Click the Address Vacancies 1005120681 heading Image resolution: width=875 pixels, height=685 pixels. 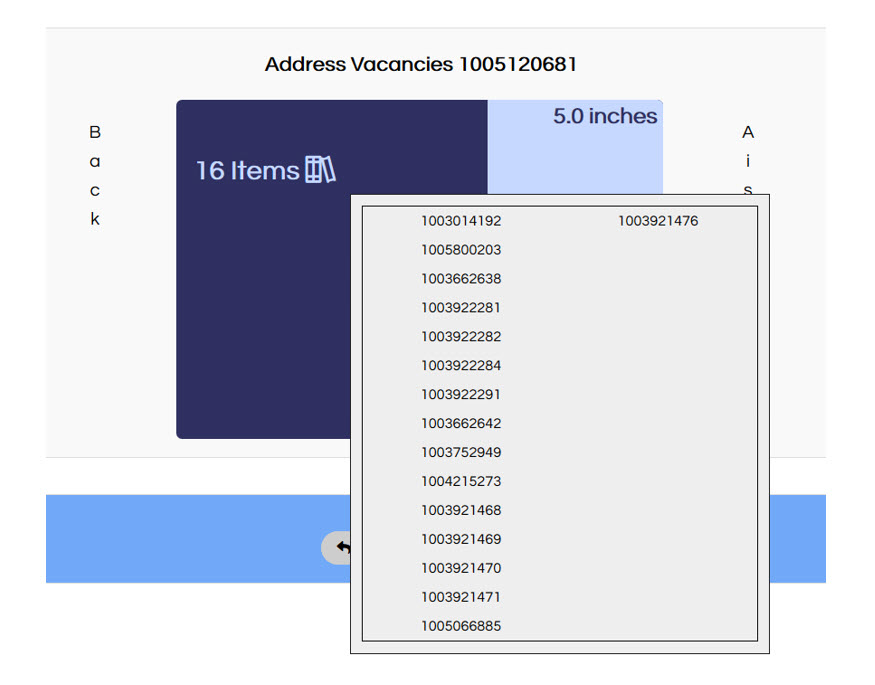point(421,65)
